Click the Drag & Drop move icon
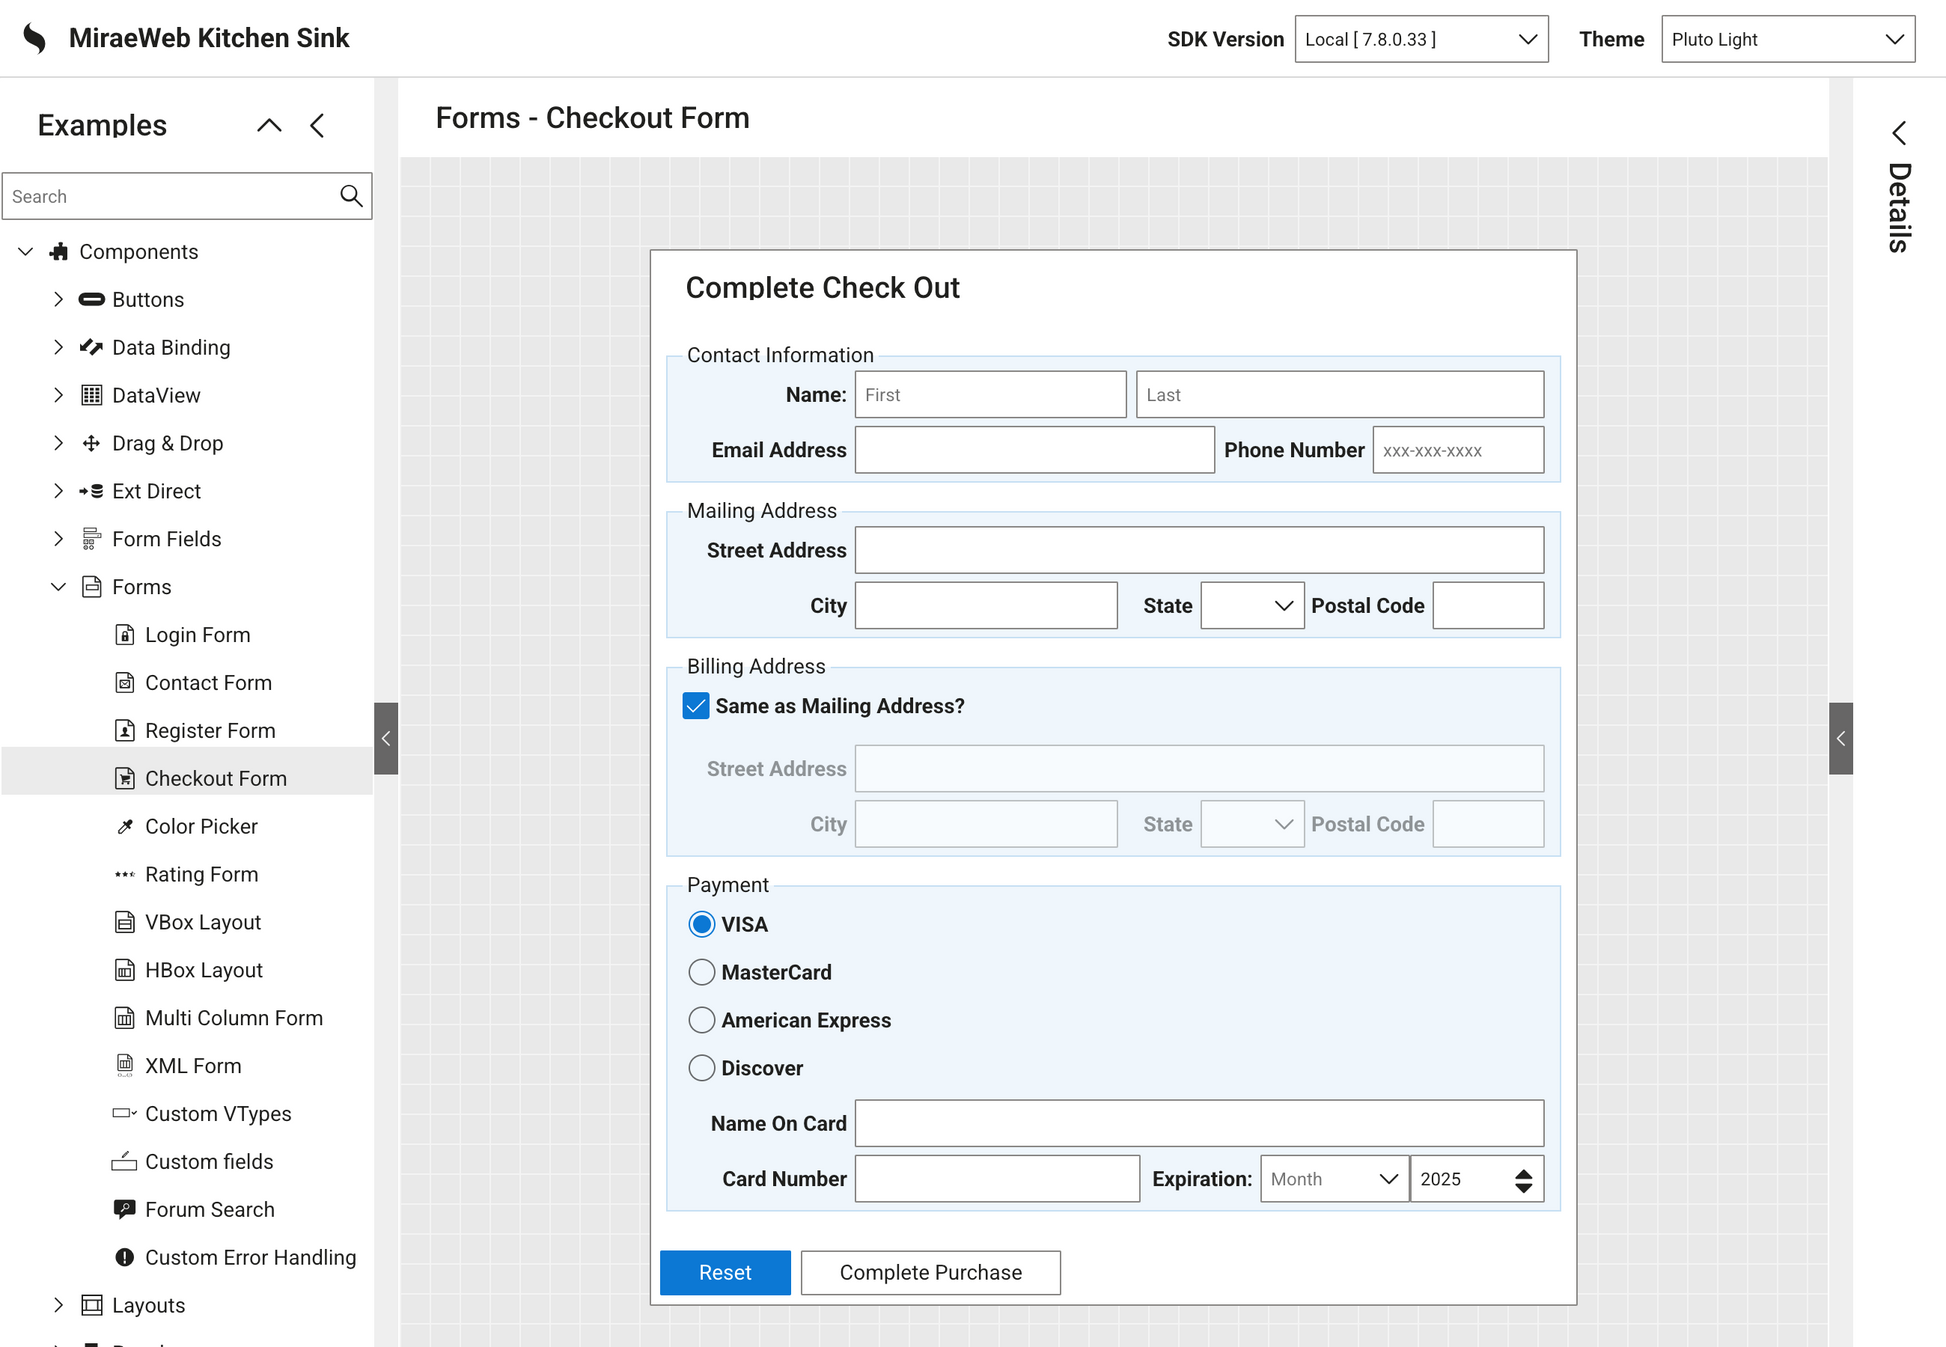 pos(91,444)
